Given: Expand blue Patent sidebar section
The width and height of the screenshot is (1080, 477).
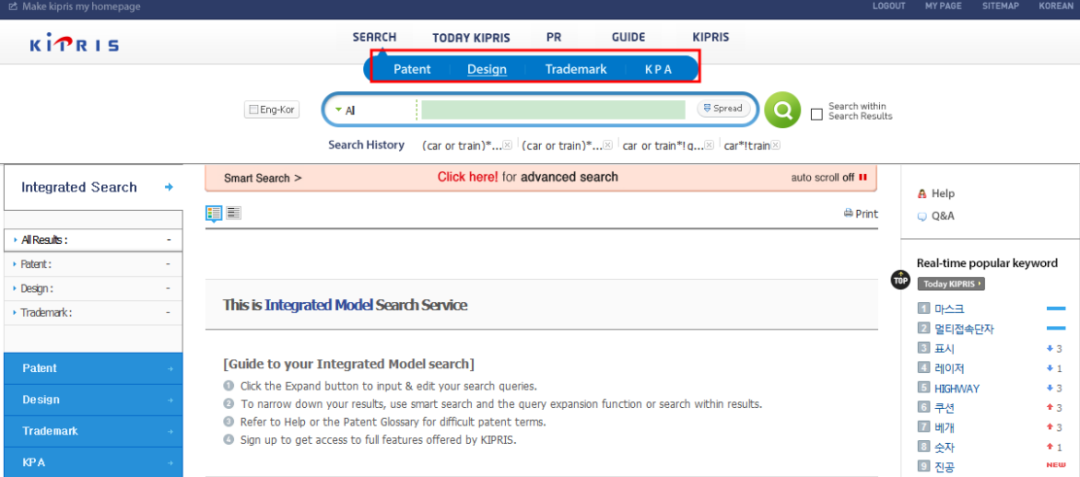Looking at the screenshot, I should (93, 368).
